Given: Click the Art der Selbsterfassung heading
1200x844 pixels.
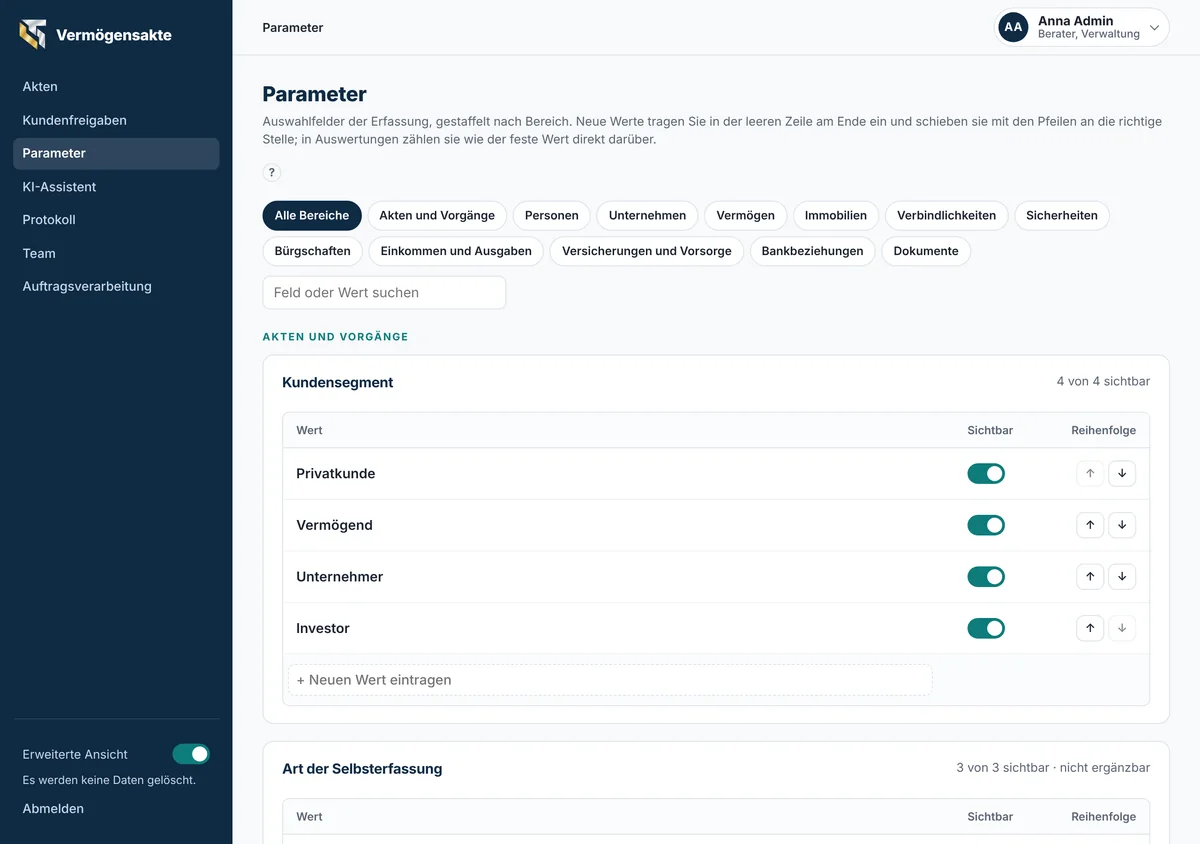Looking at the screenshot, I should point(362,769).
